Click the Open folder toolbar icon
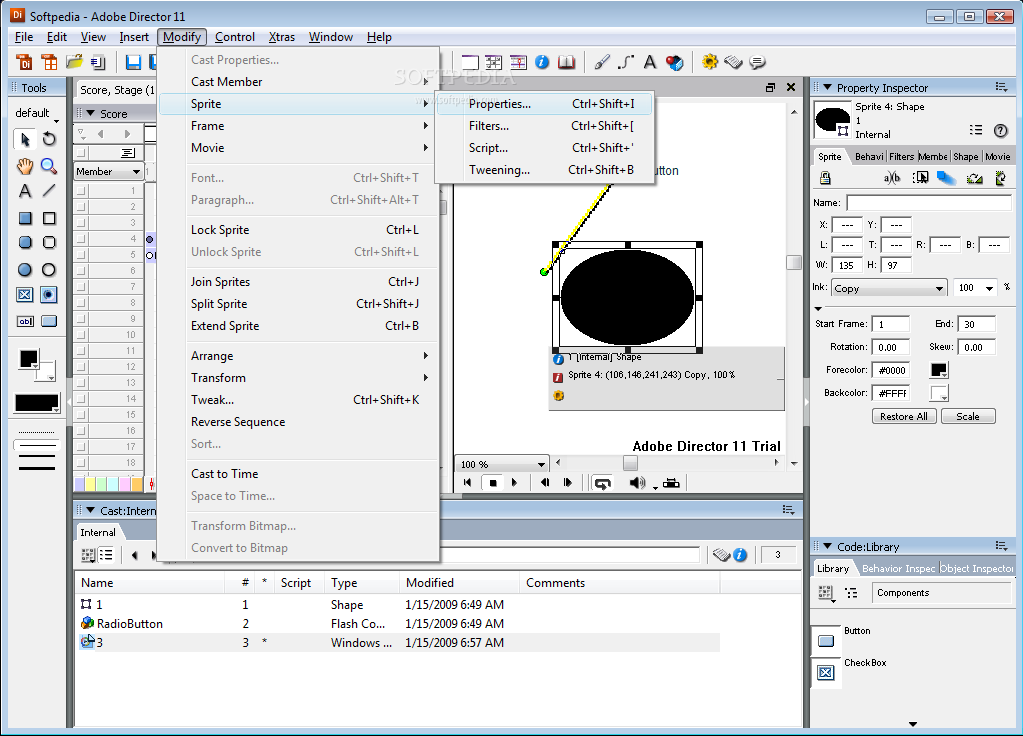1023x736 pixels. 74,62
